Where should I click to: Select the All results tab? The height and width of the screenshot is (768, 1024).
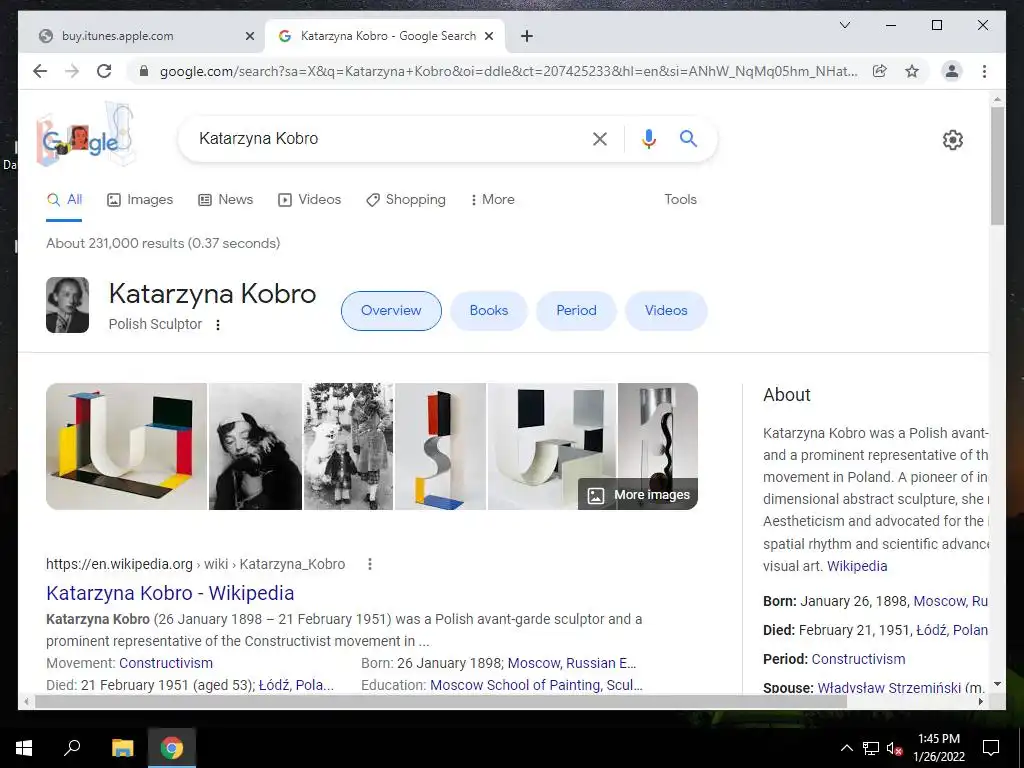tap(64, 200)
